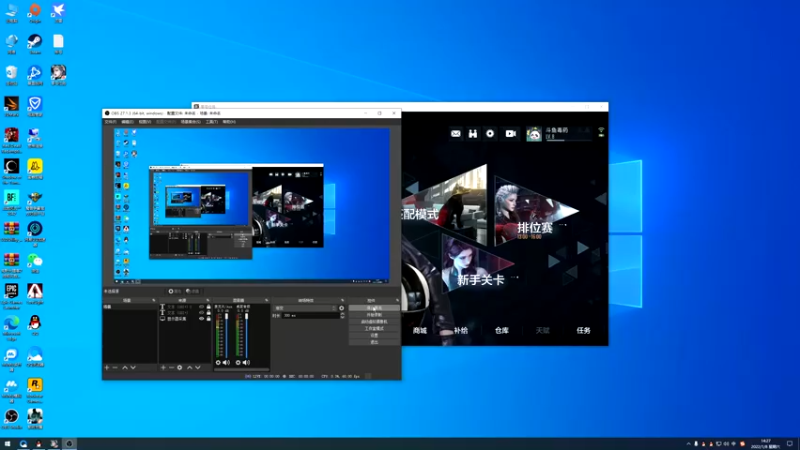Pop out the Audio Mixer dock panel
Screen dimensions: 800x450
[266, 300]
